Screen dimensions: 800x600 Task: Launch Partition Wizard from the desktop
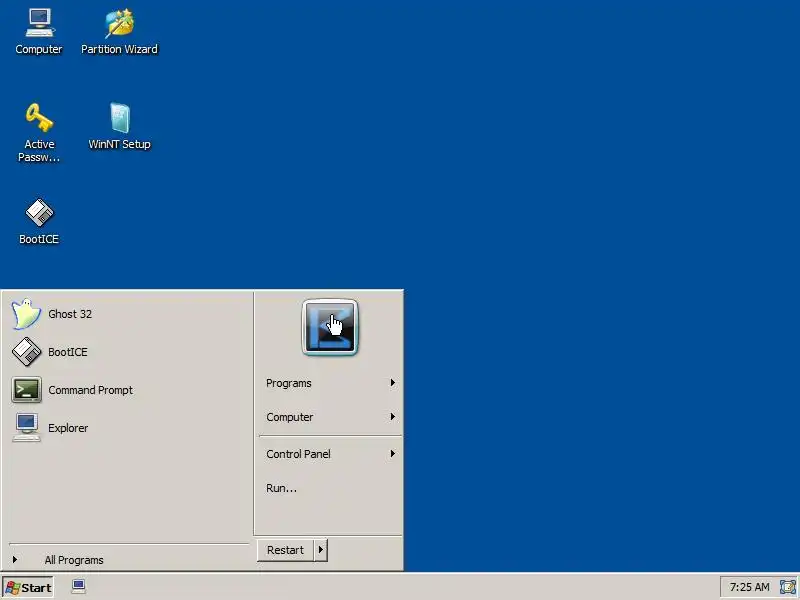(119, 32)
